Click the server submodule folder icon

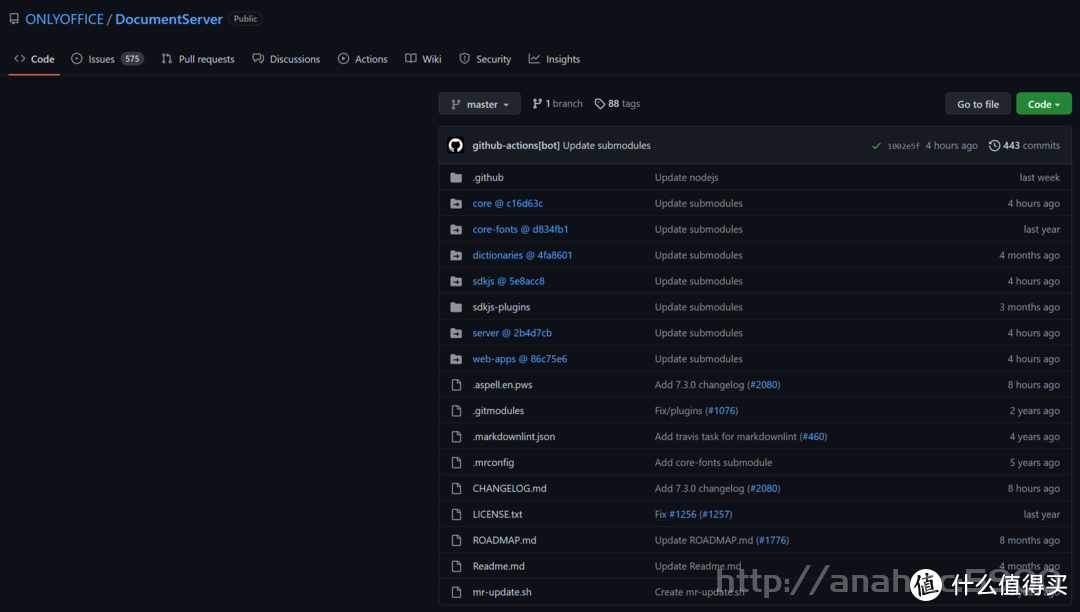456,333
